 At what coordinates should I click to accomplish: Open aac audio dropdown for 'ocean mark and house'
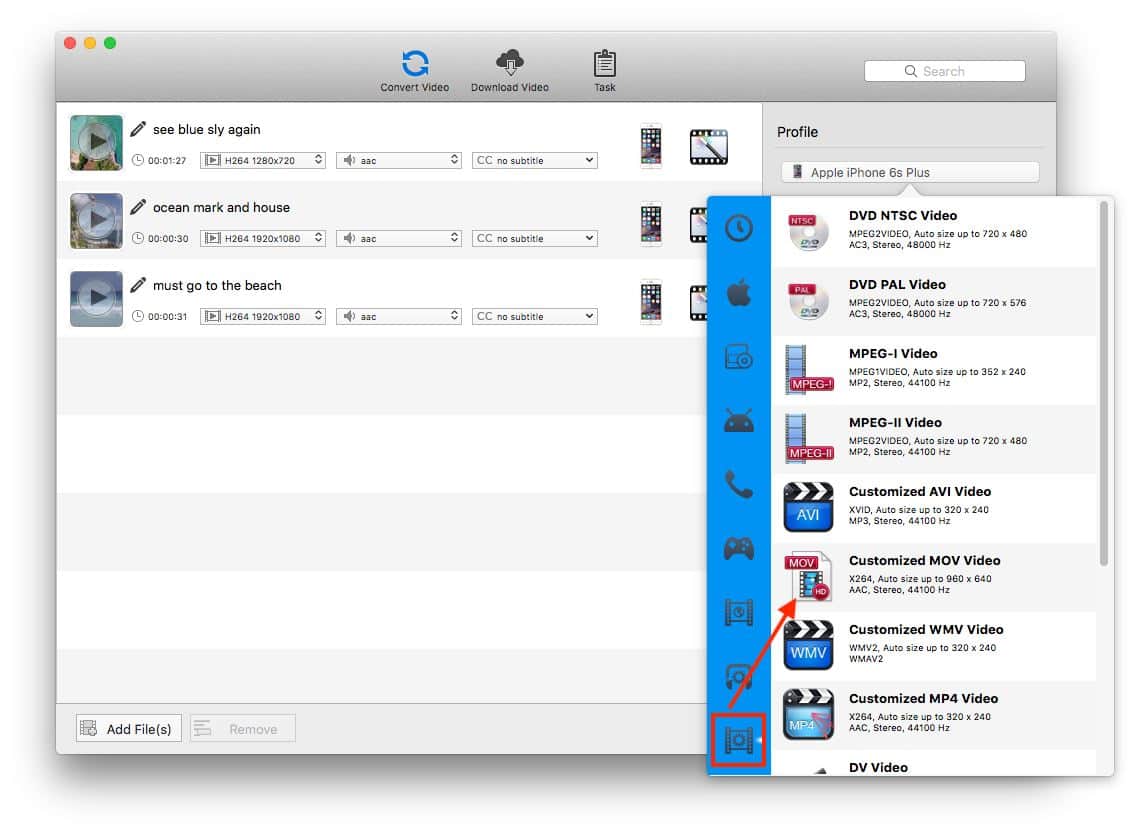[398, 238]
